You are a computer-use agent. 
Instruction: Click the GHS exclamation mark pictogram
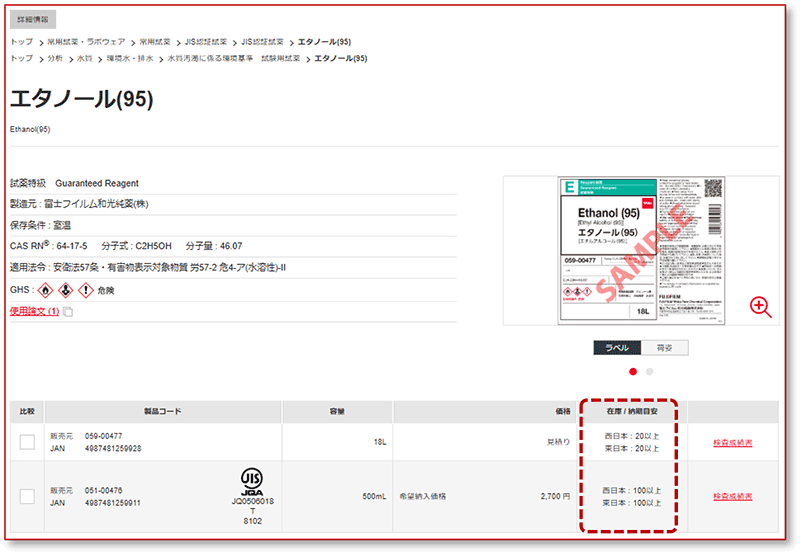click(x=84, y=290)
